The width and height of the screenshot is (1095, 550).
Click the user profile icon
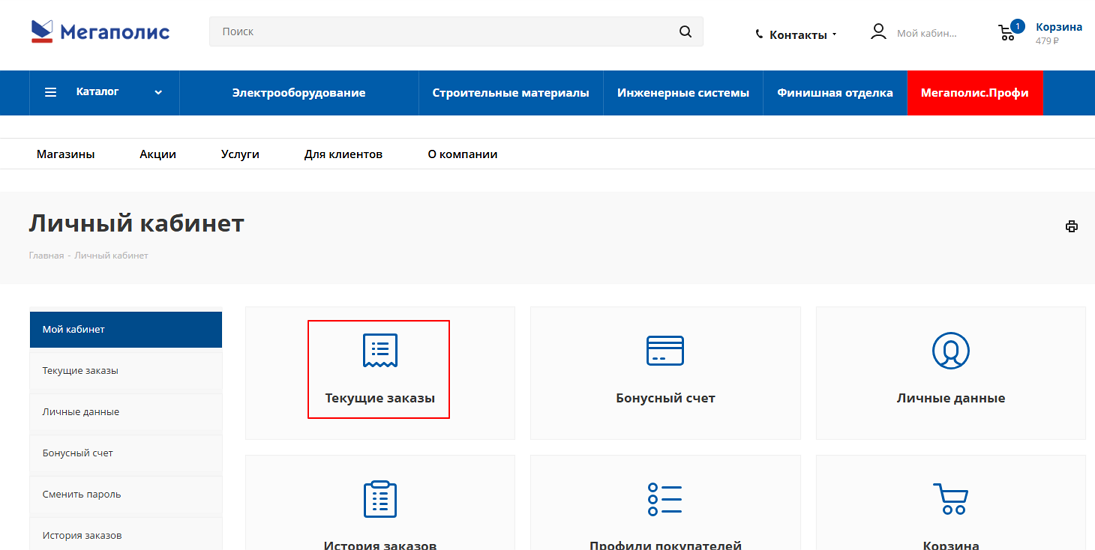click(x=879, y=31)
